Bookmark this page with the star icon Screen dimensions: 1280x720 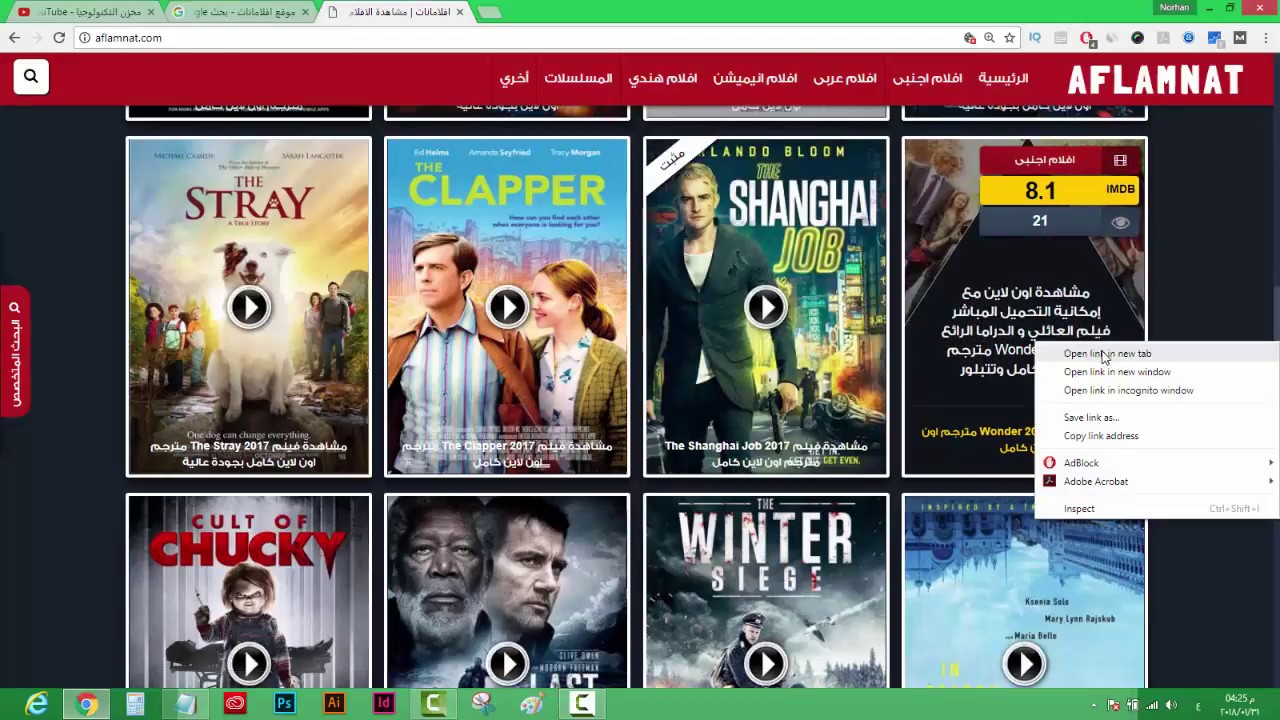coord(1010,38)
